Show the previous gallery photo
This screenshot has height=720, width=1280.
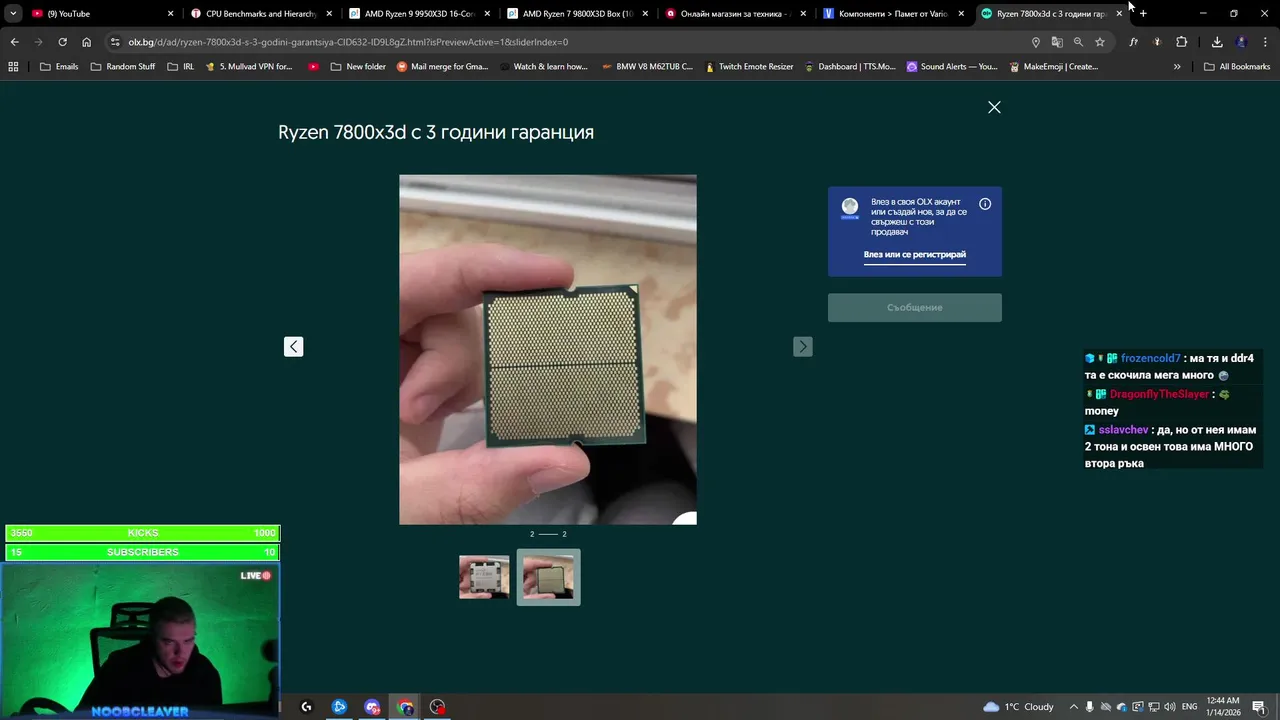pyautogui.click(x=293, y=346)
